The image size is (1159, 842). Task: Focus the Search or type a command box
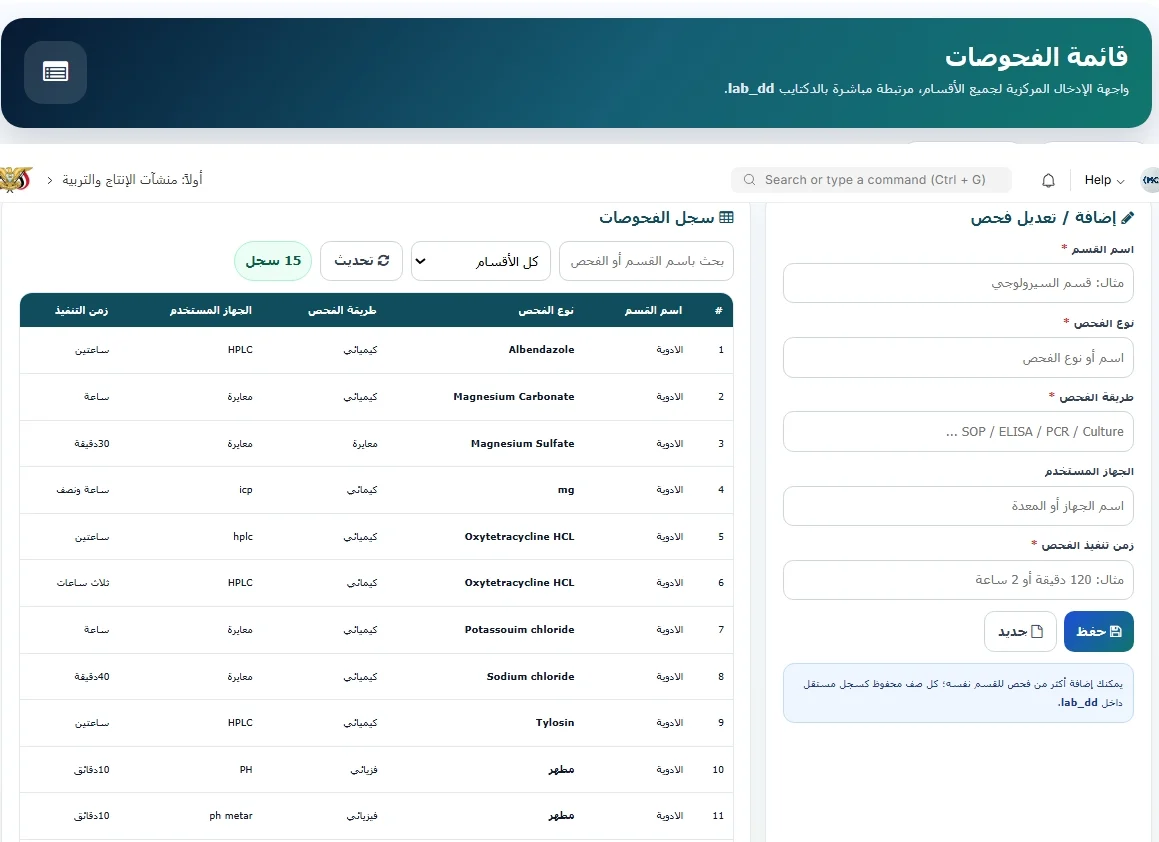871,180
